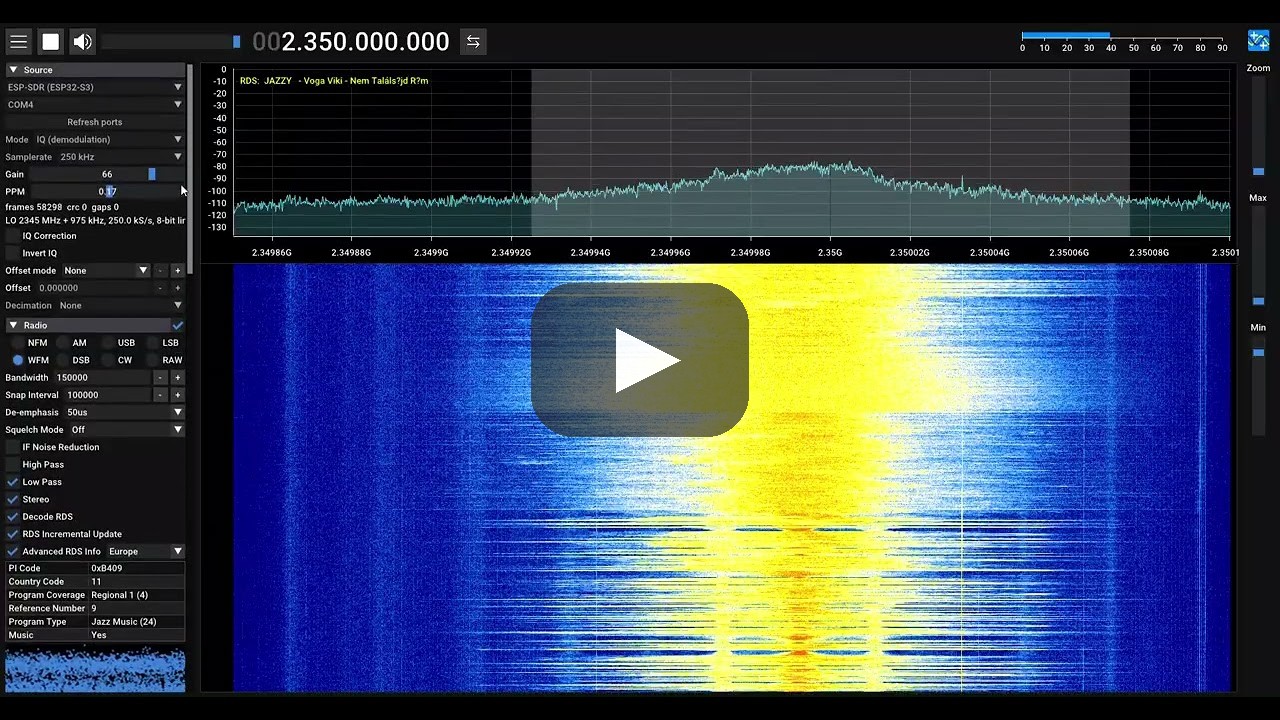
Task: Click the top-right display options icon
Action: [1258, 41]
